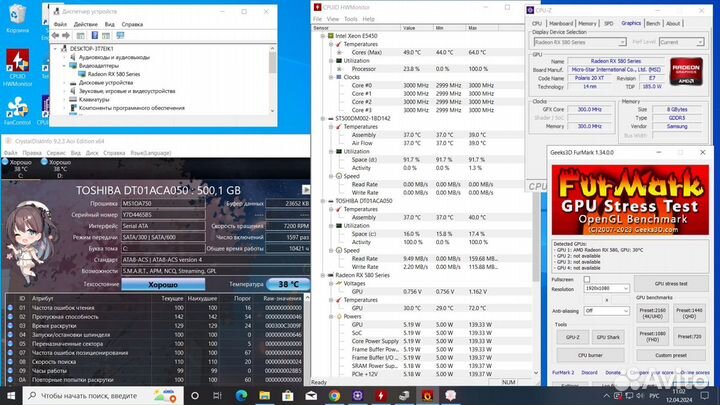Open Google Chrome from taskbar
This screenshot has width=720, height=405.
pos(334,395)
